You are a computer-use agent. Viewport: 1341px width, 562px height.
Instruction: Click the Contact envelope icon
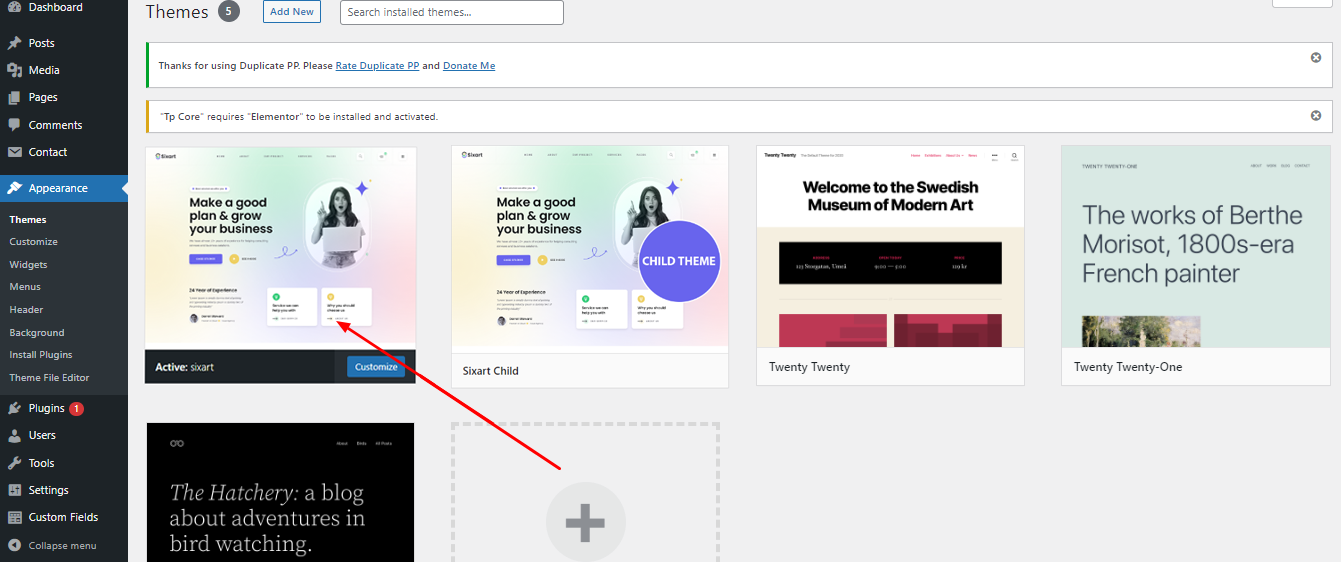pos(14,152)
